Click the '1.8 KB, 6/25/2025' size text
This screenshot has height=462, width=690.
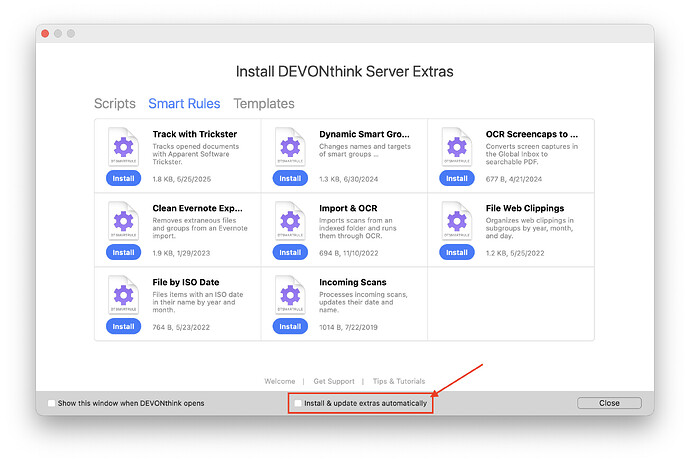coord(181,179)
